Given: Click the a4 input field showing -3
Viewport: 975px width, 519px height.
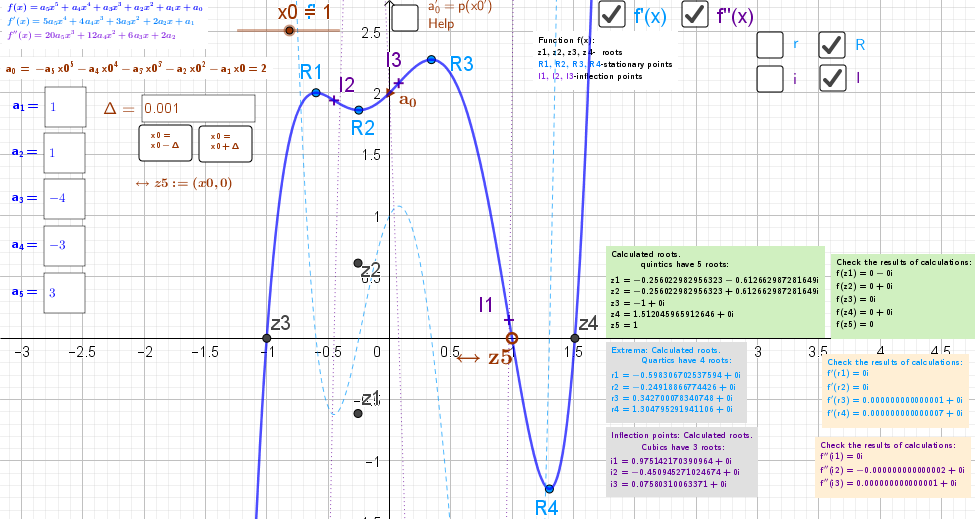Looking at the screenshot, I should point(65,246).
